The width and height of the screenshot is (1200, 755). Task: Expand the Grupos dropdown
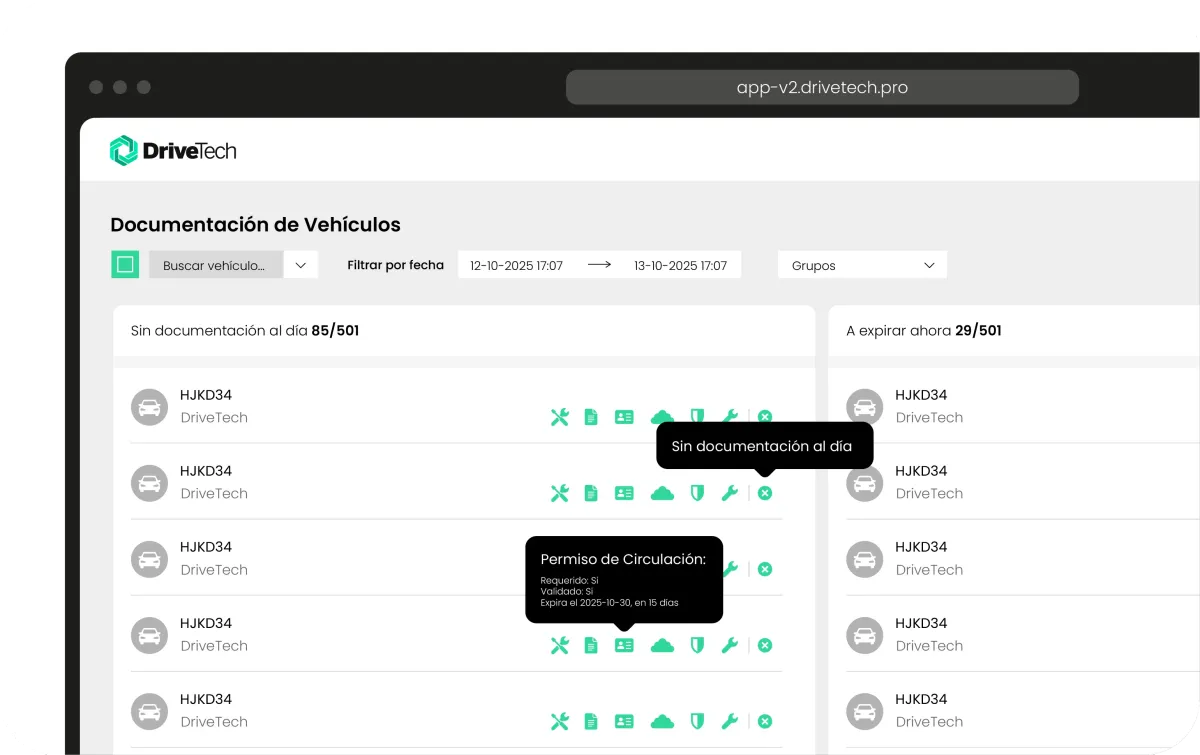862,265
